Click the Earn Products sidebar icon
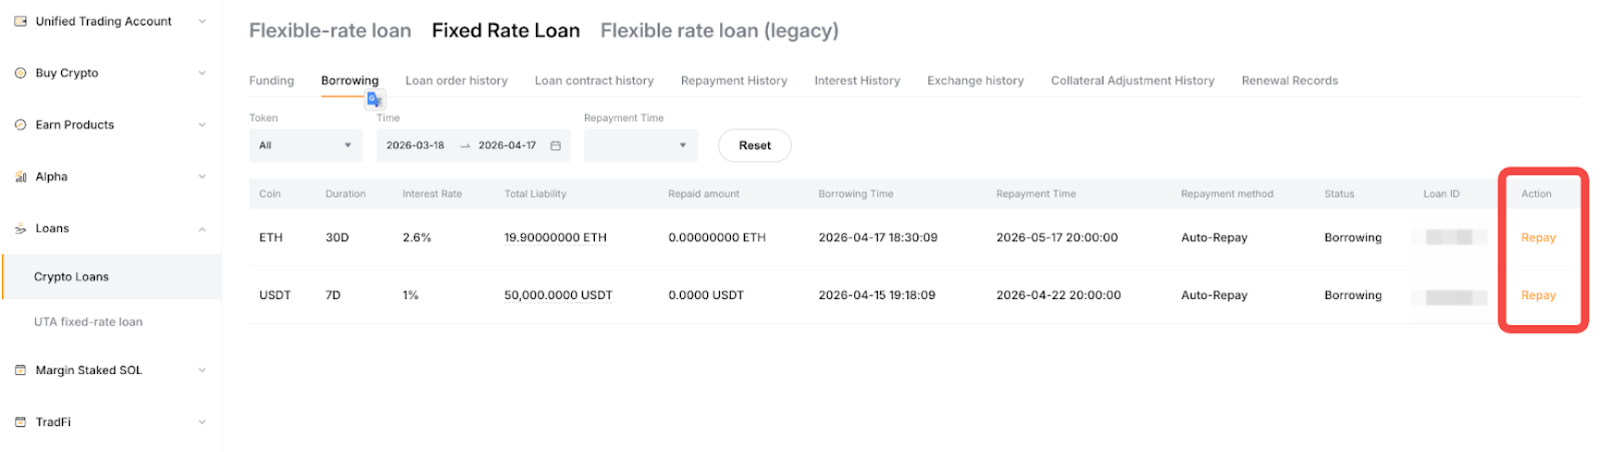Screen dimensions: 1600x452 (x=20, y=125)
